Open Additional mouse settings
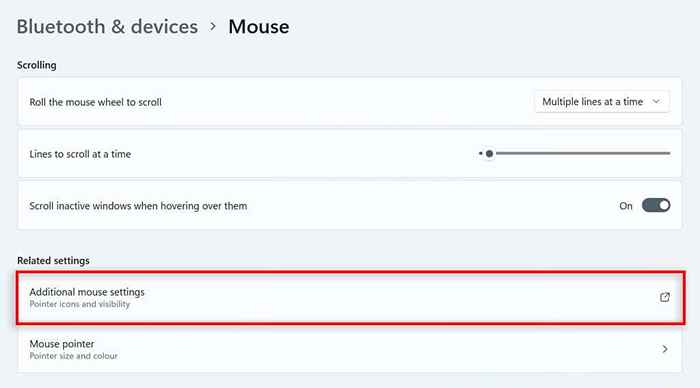The width and height of the screenshot is (700, 388). click(350, 297)
